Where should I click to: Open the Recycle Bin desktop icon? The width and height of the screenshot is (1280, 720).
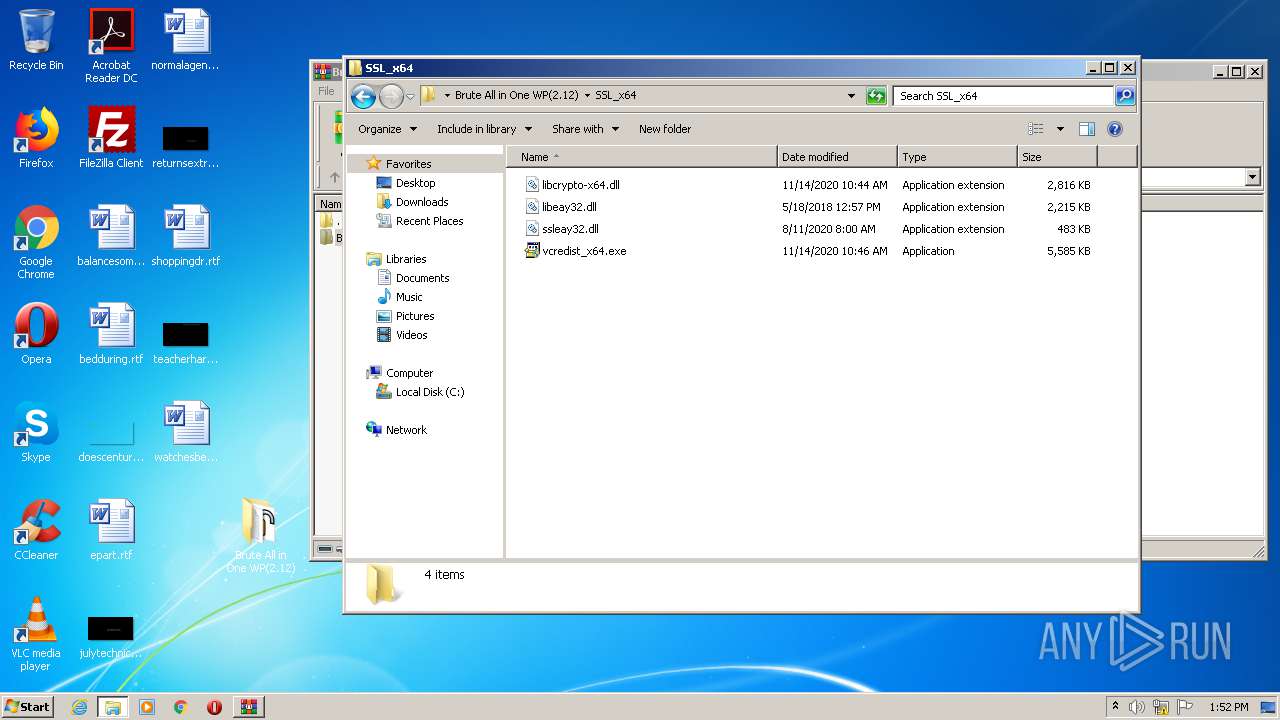click(36, 40)
